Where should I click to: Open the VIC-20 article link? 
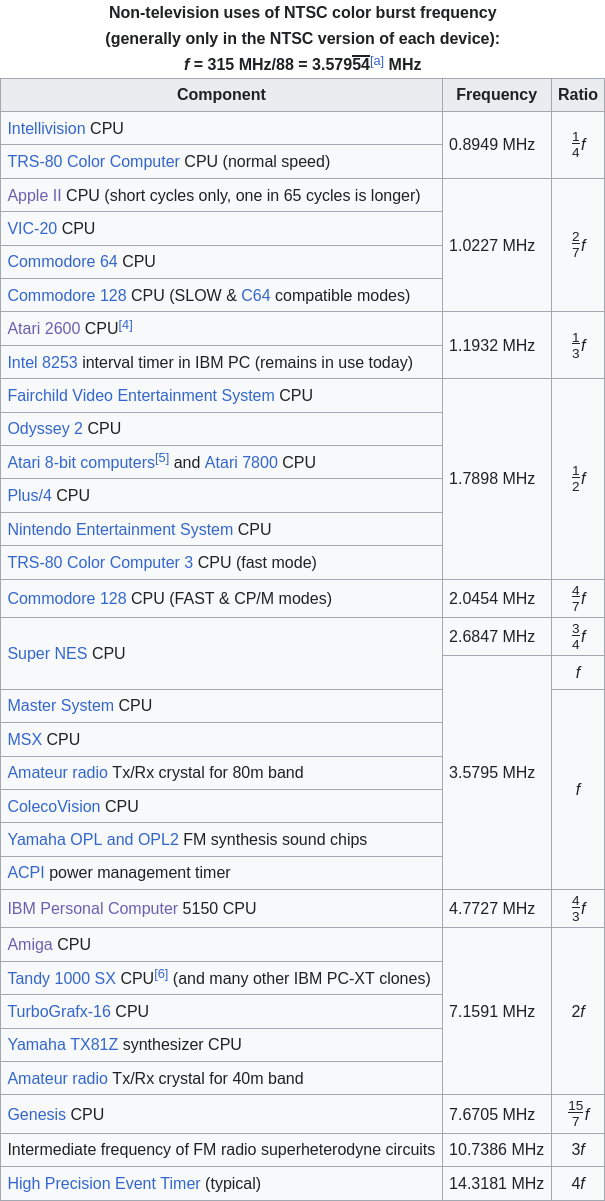32,228
